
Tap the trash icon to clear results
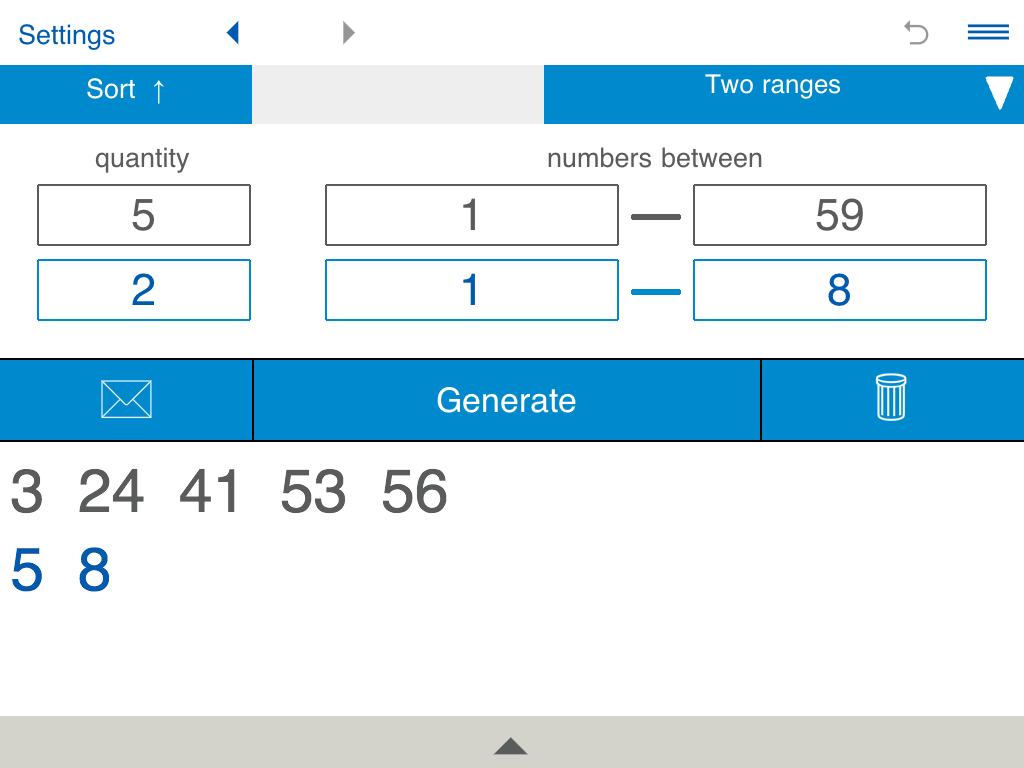(x=891, y=399)
